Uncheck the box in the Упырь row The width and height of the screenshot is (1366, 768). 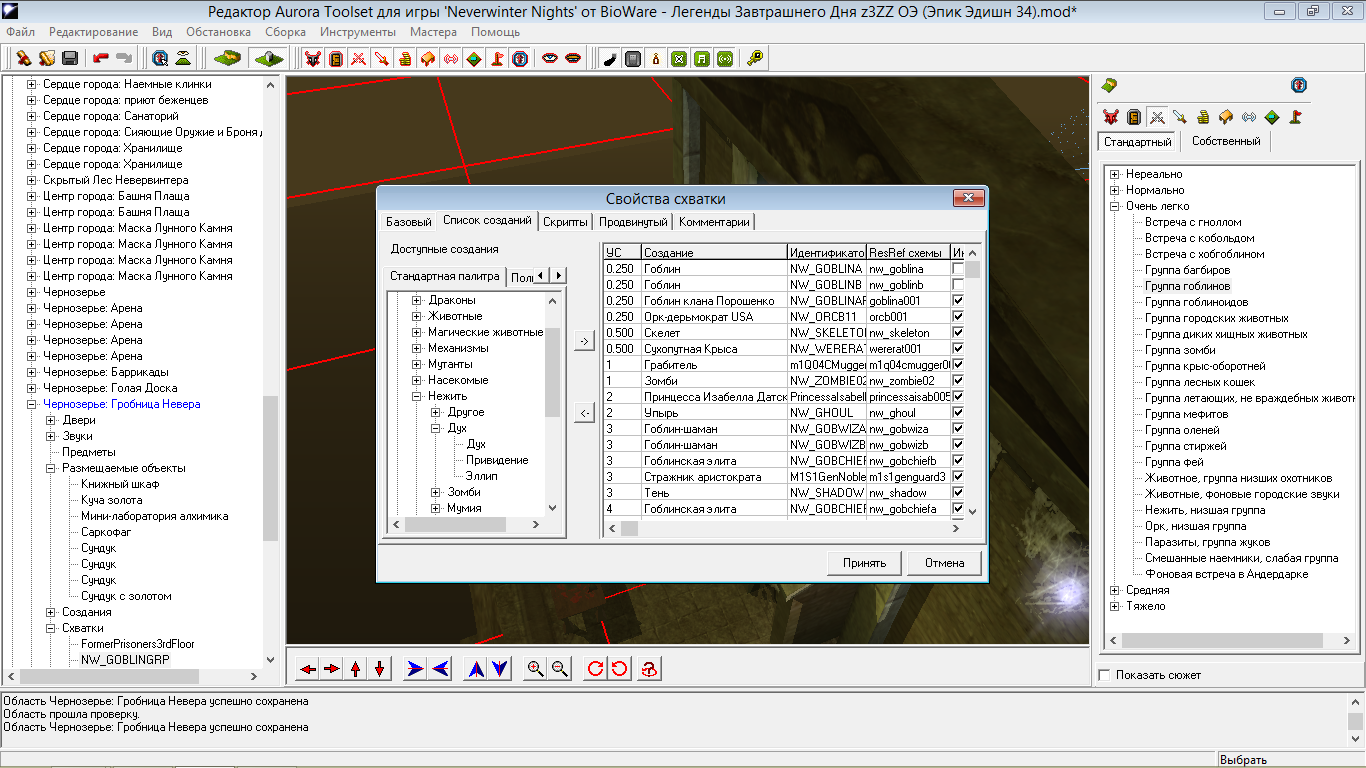(959, 413)
